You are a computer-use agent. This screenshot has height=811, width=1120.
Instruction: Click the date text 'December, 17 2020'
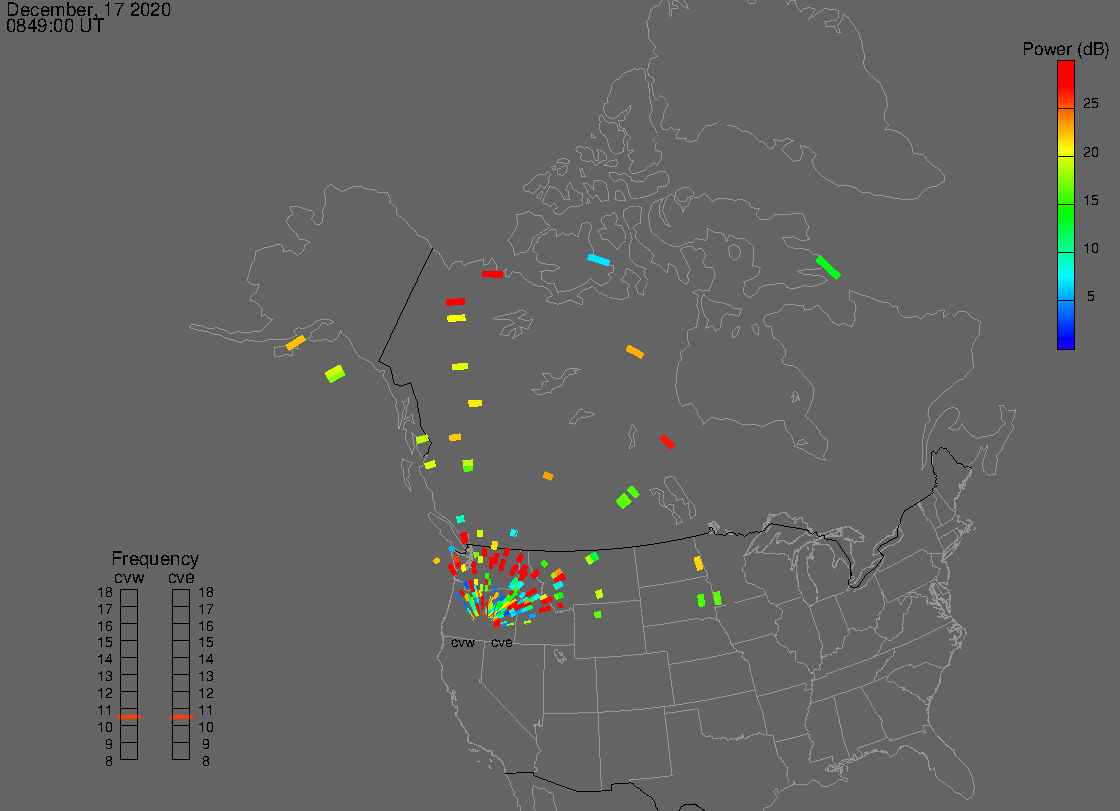(89, 9)
